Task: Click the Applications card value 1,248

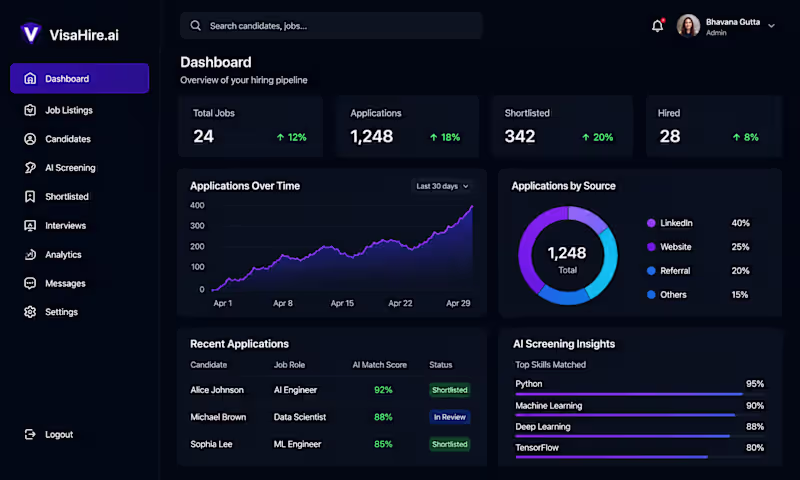Action: (371, 136)
